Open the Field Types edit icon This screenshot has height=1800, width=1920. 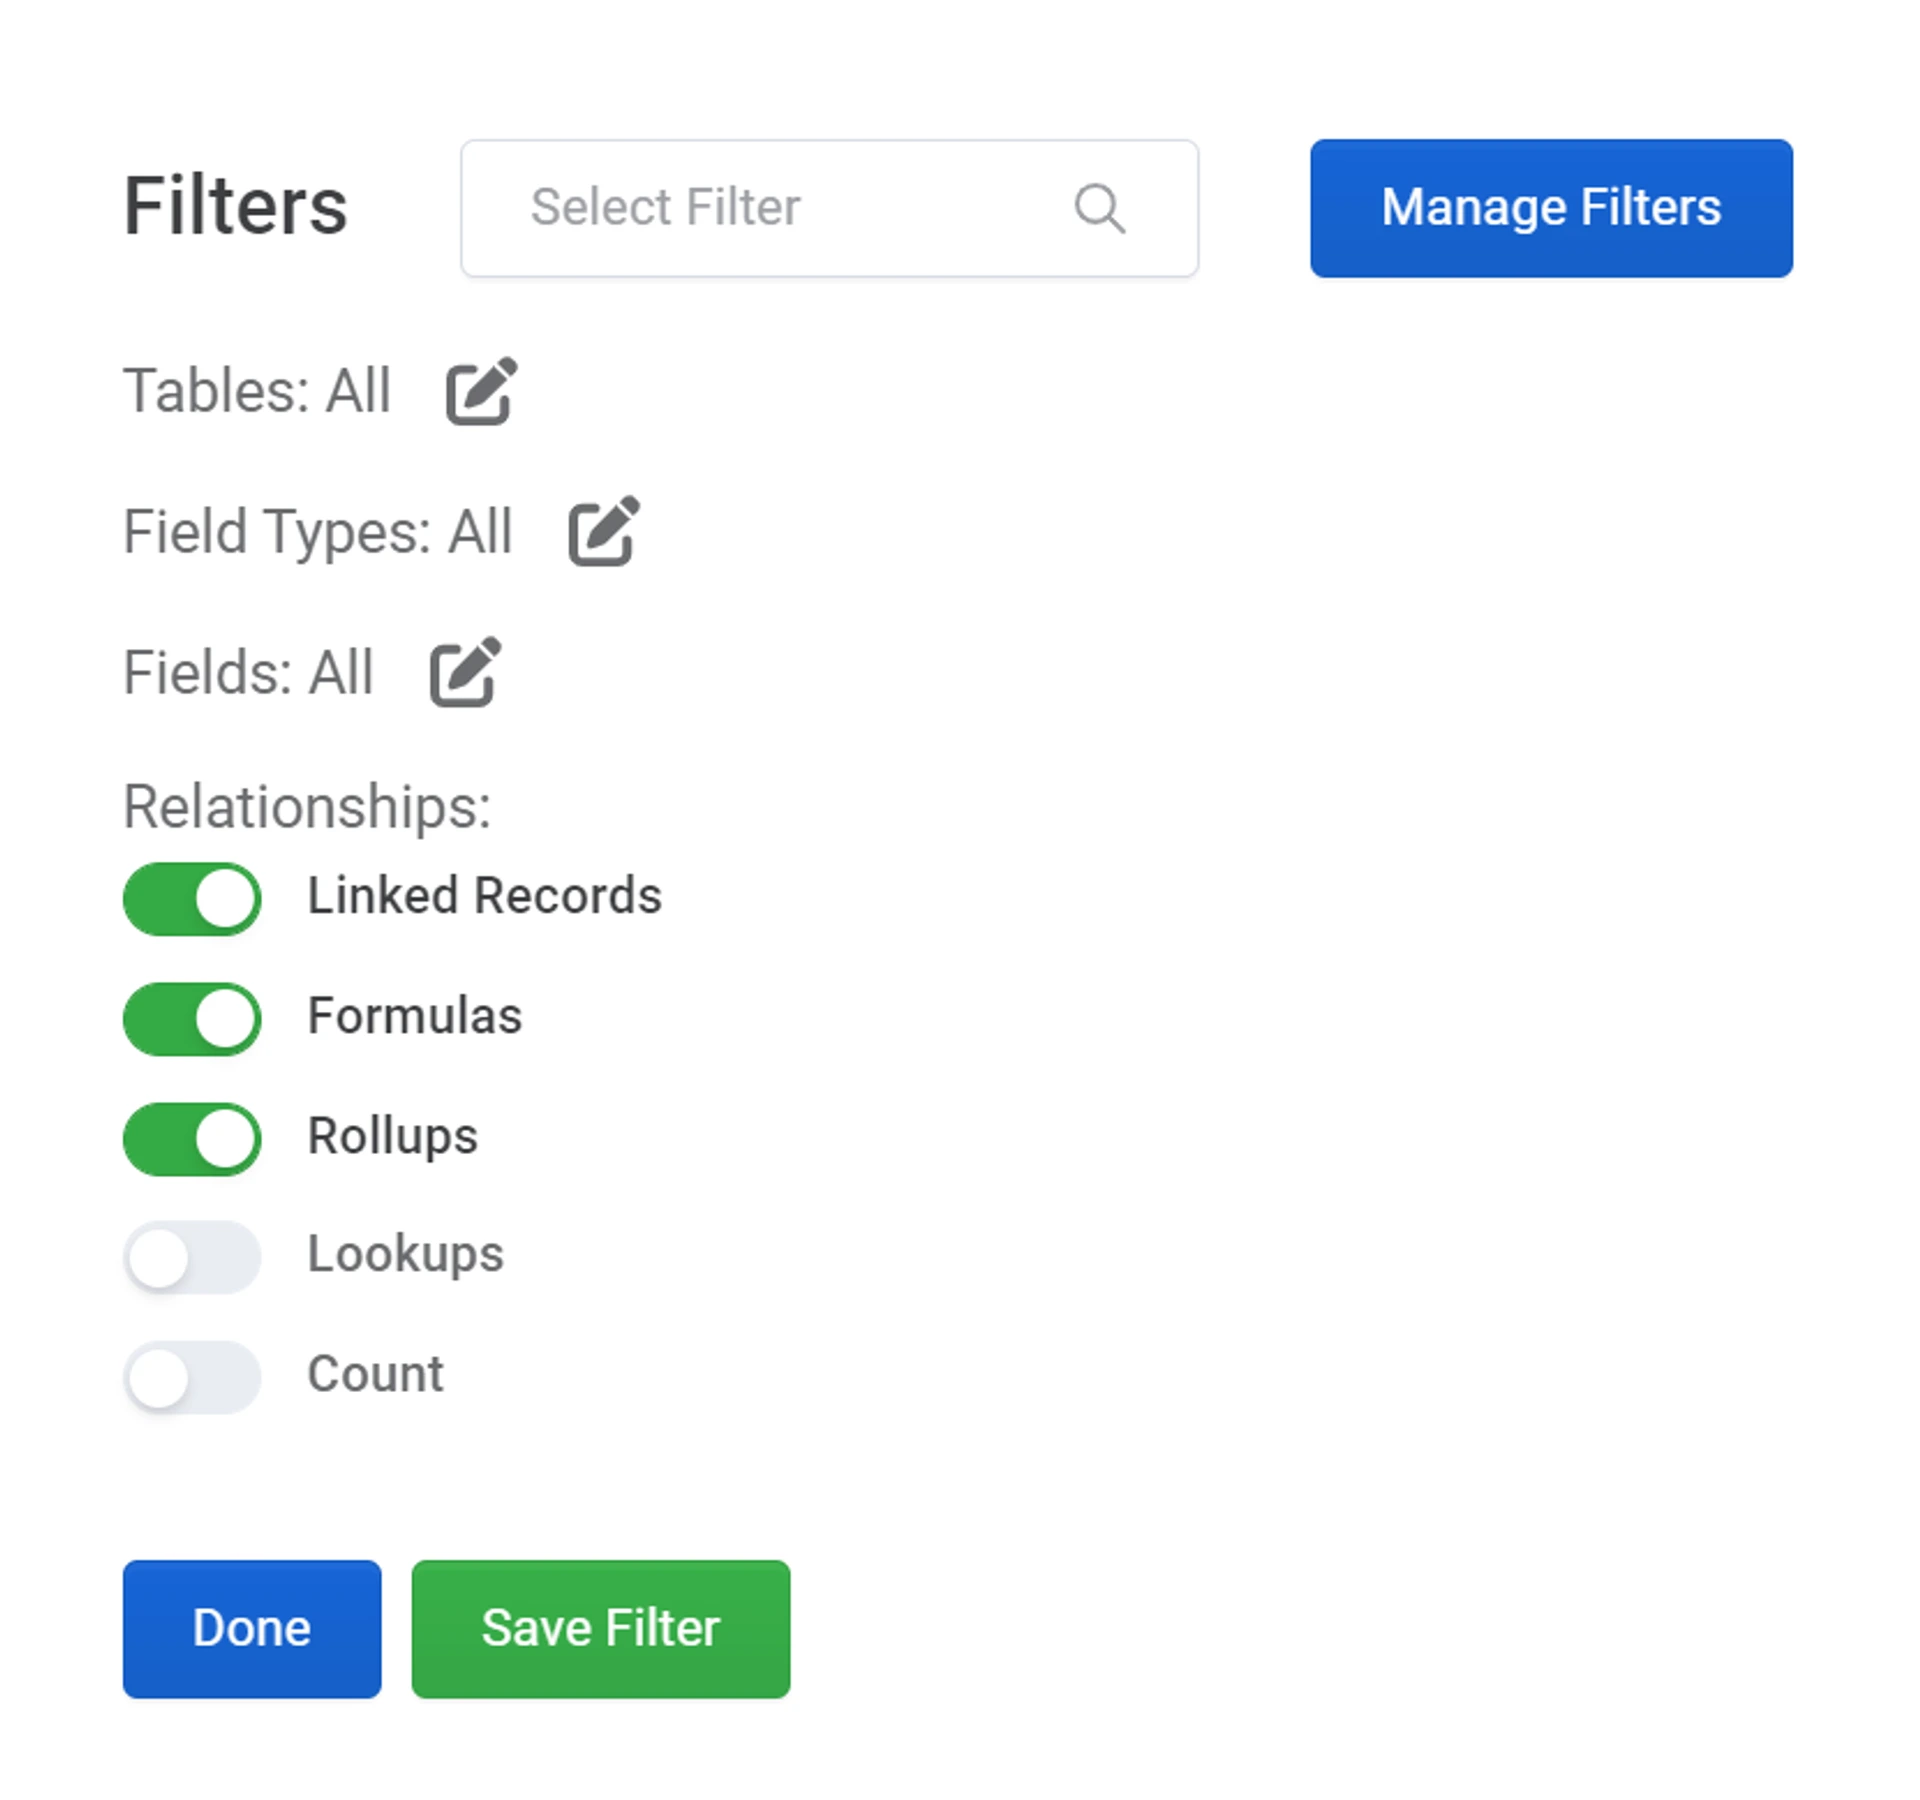click(x=604, y=531)
